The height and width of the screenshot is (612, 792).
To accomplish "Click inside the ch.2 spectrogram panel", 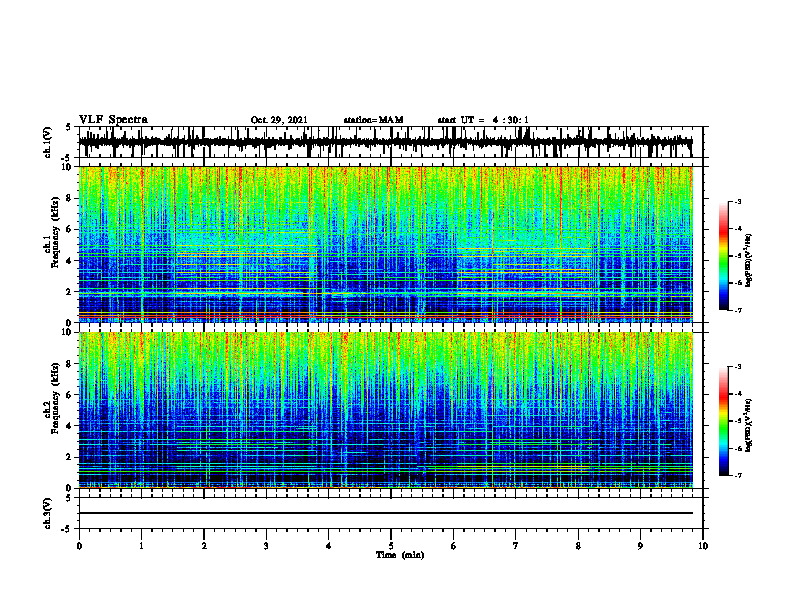I will (x=386, y=410).
